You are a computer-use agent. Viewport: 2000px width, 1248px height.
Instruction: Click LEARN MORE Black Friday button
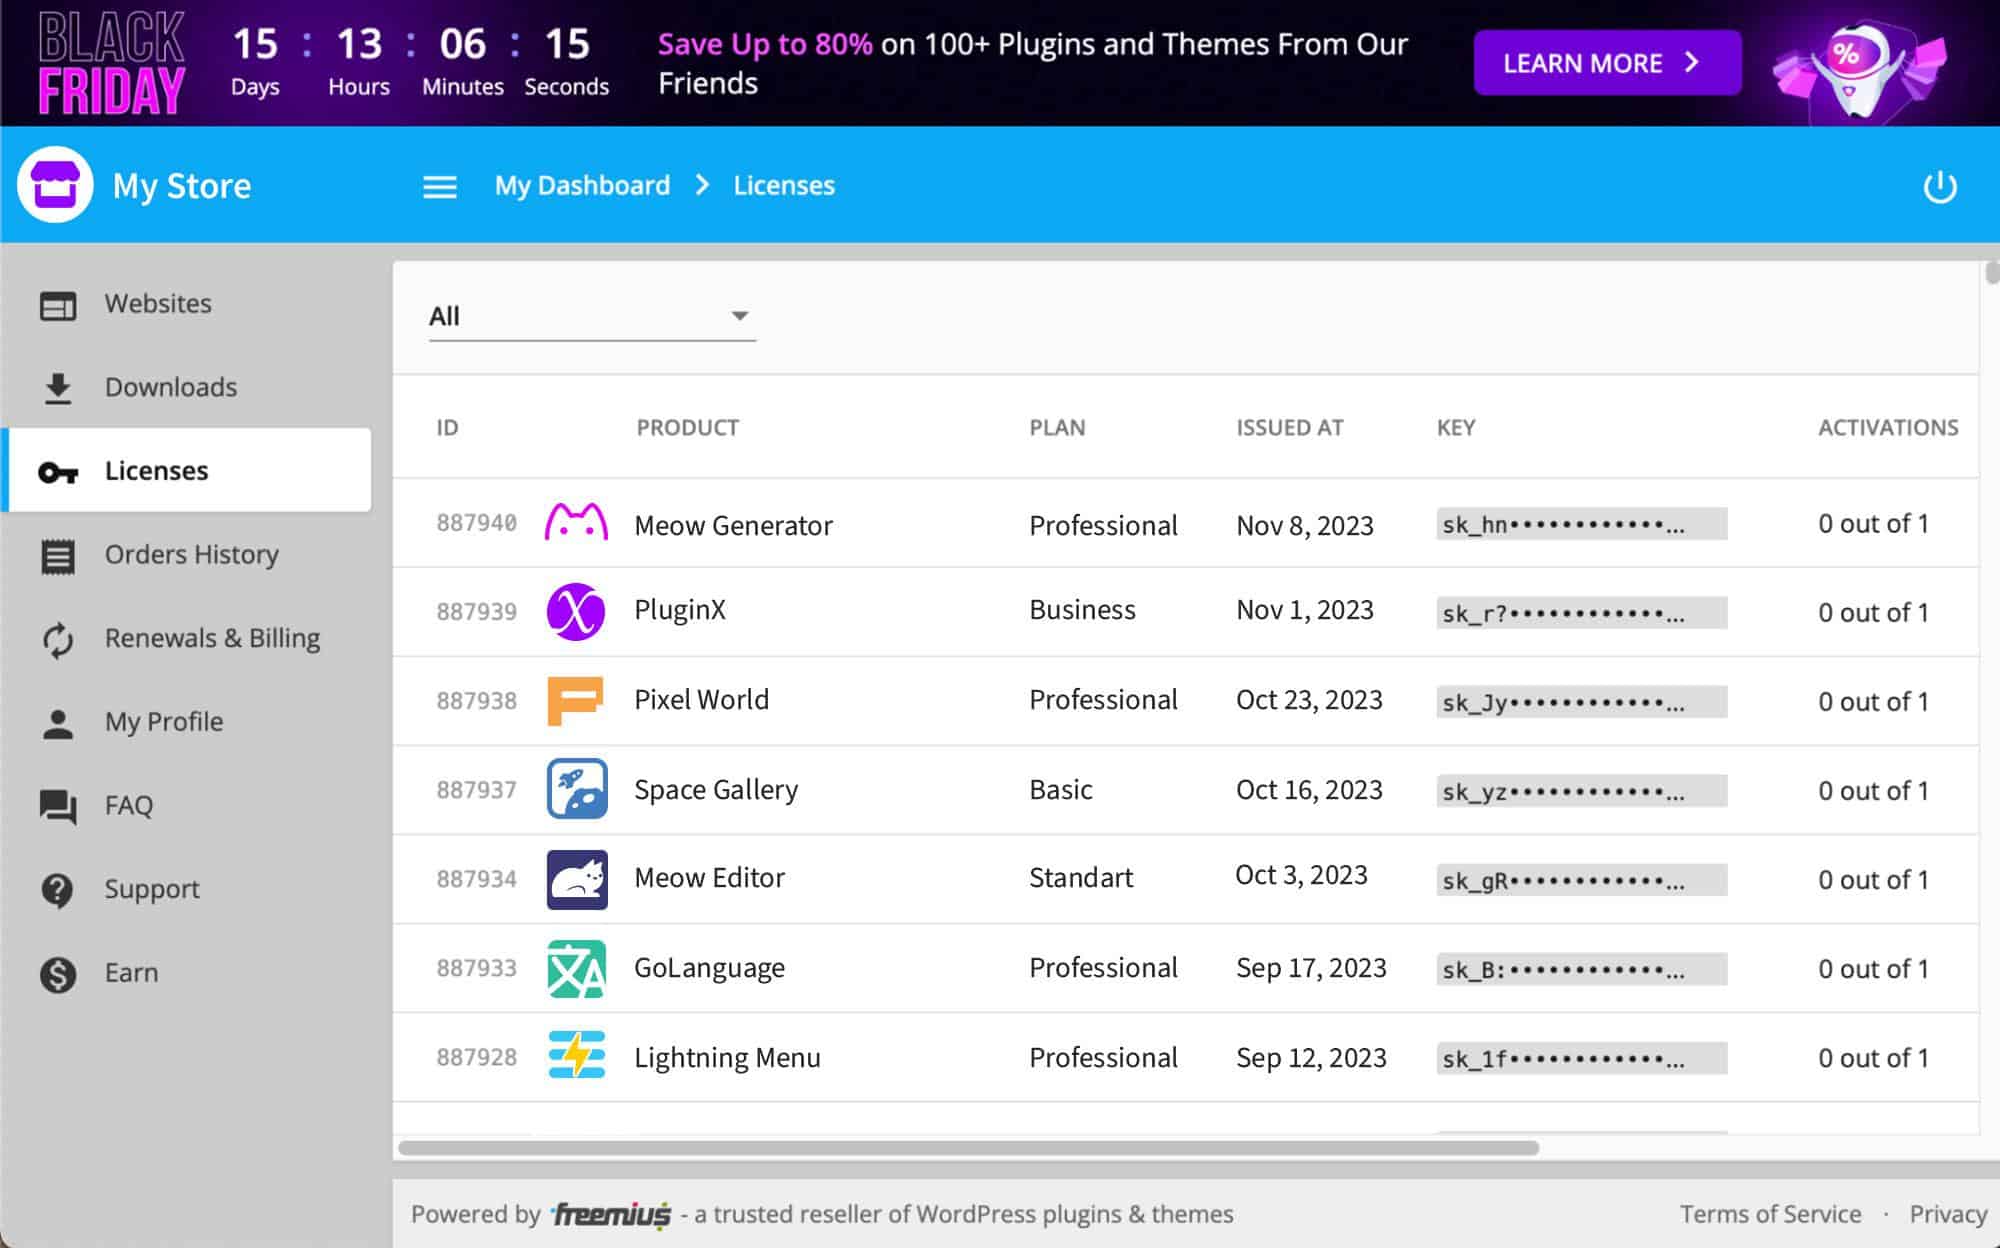tap(1600, 63)
